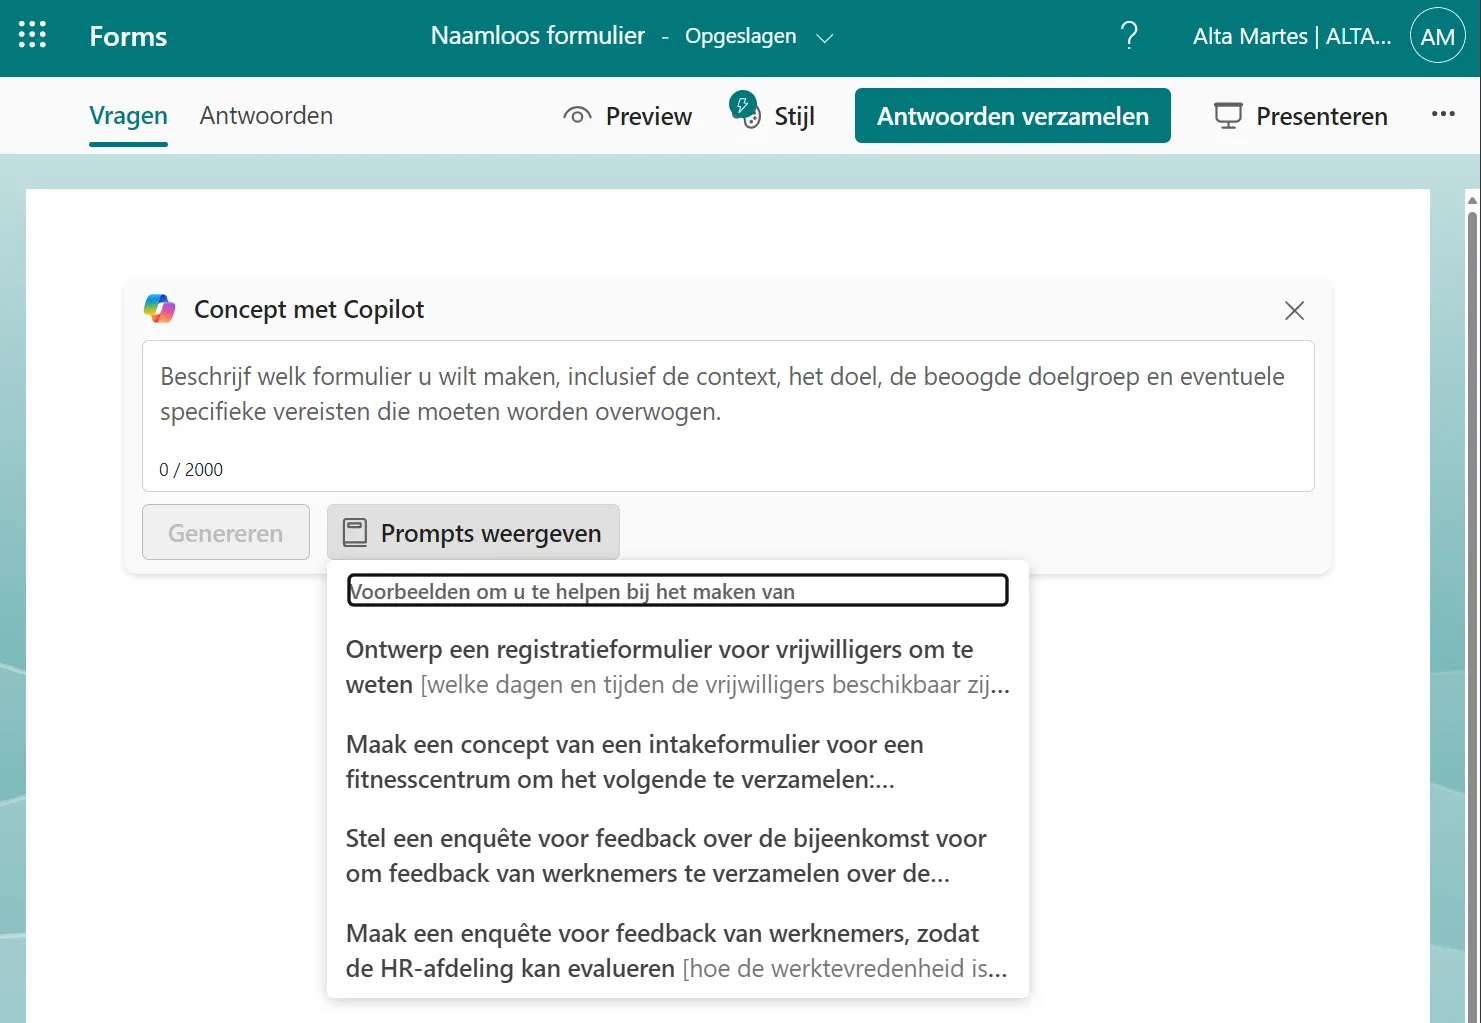The height and width of the screenshot is (1023, 1481).
Task: Select the Vragen tab
Action: point(128,115)
